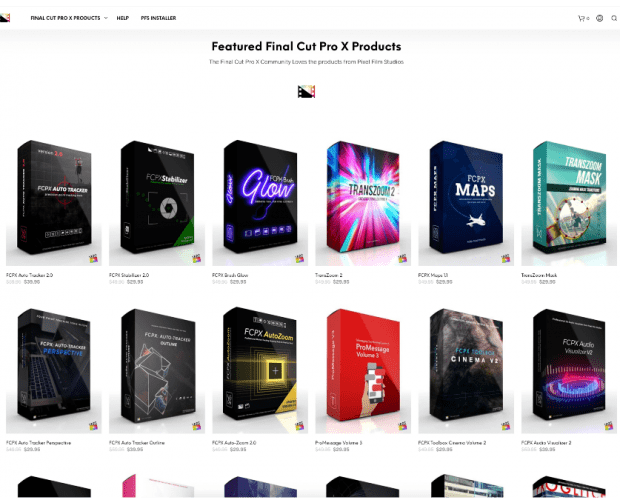Click Final Cut badge on TransZoom 2 image
620x500 pixels.
(x=403, y=259)
